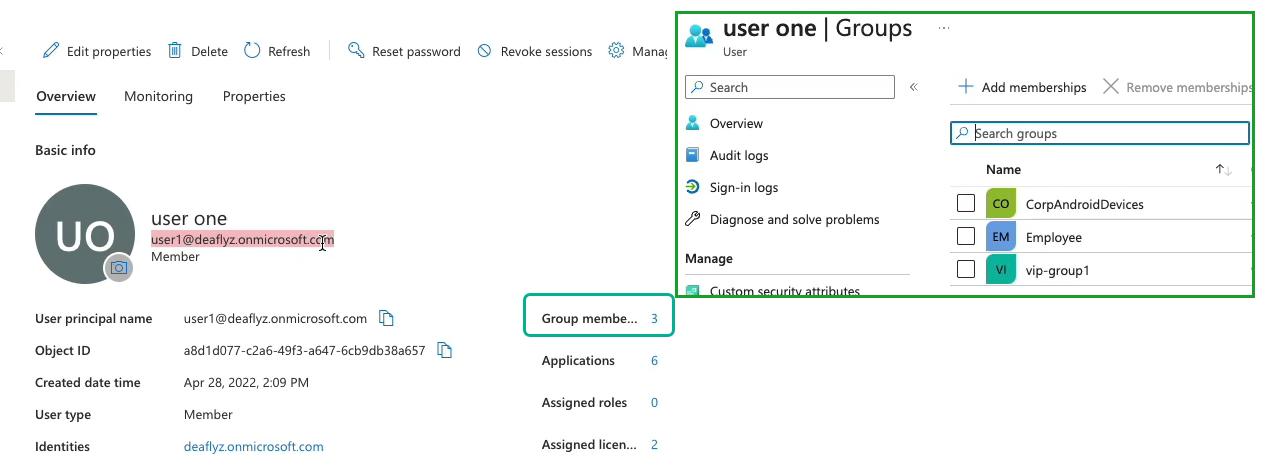Open the deaflyz.onmicrosoft.com identities link
The width and height of the screenshot is (1272, 473).
254,447
